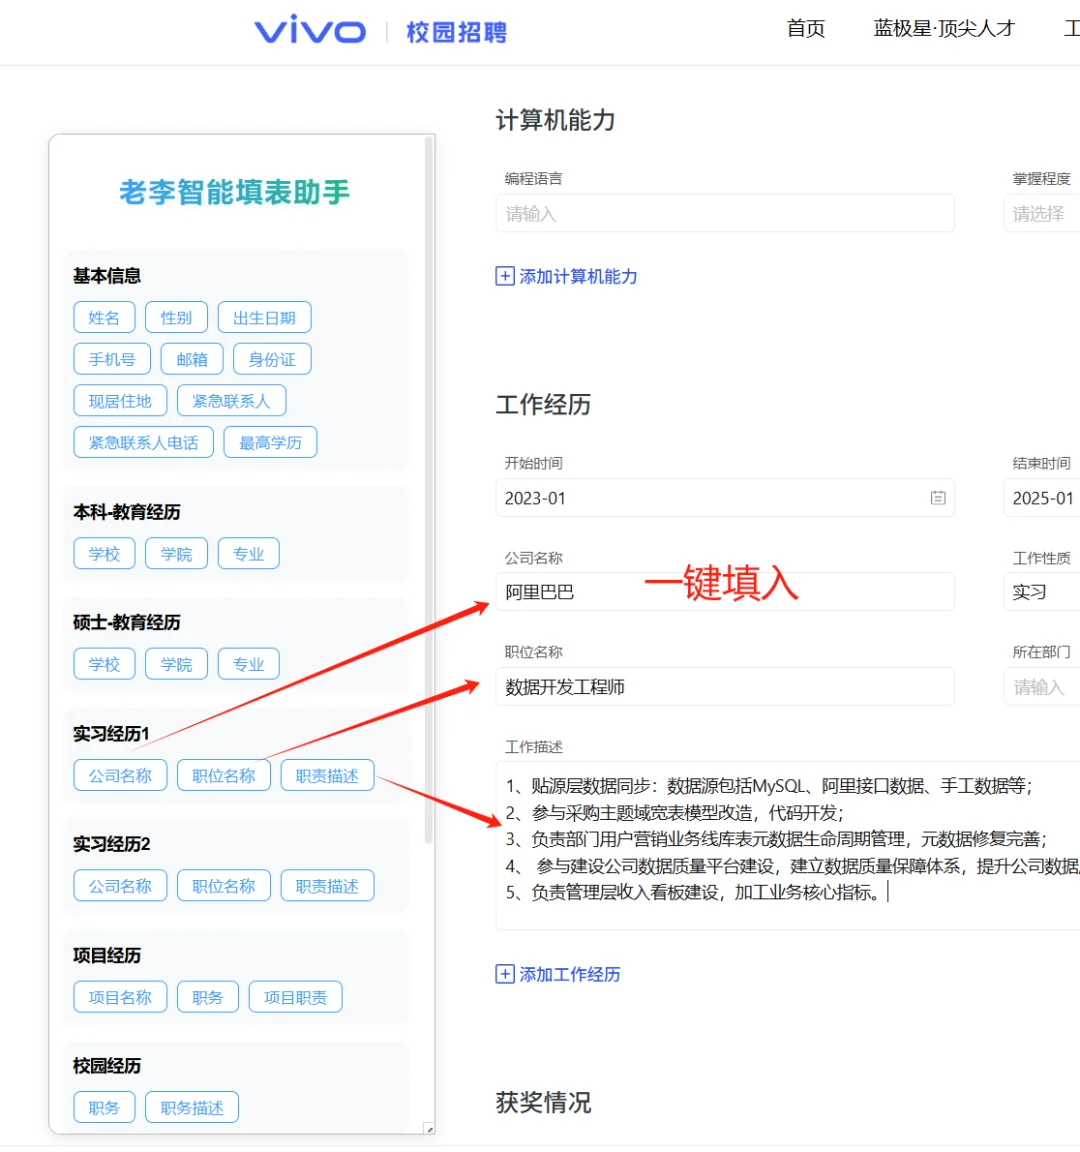Open the calendar picker in the 开始时间 field
The image size is (1080, 1152).
pos(938,498)
